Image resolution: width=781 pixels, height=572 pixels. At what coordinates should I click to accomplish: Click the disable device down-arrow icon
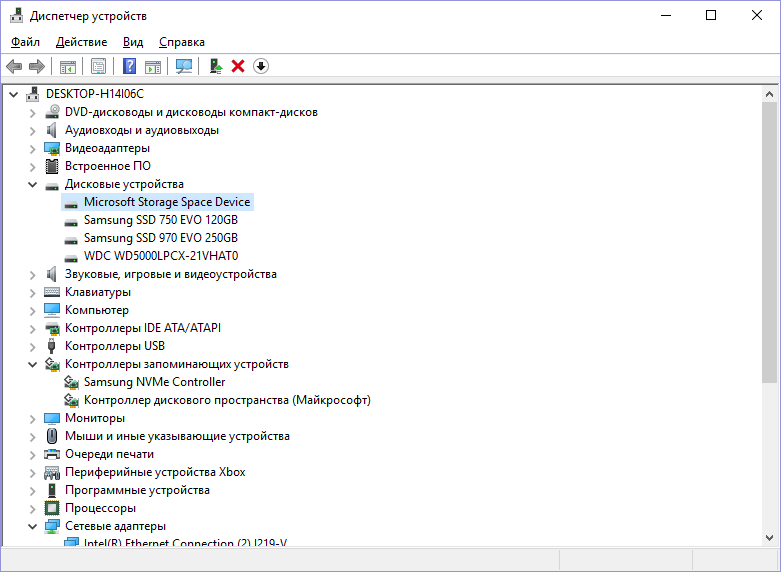click(261, 66)
